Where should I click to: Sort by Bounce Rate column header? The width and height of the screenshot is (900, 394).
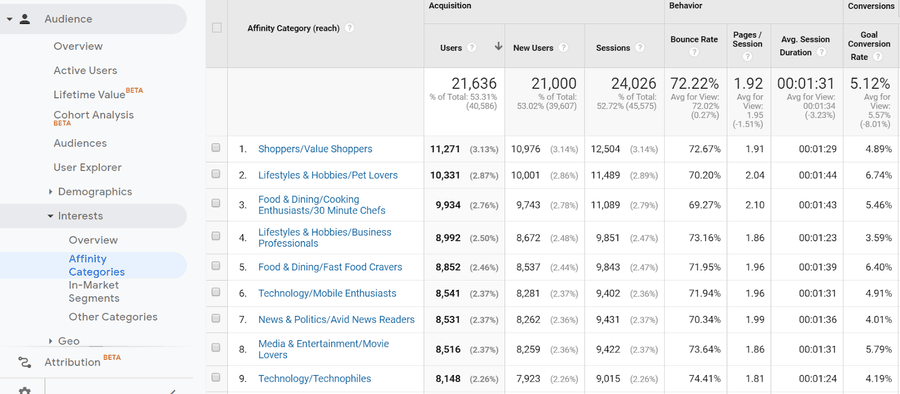pyautogui.click(x=694, y=40)
